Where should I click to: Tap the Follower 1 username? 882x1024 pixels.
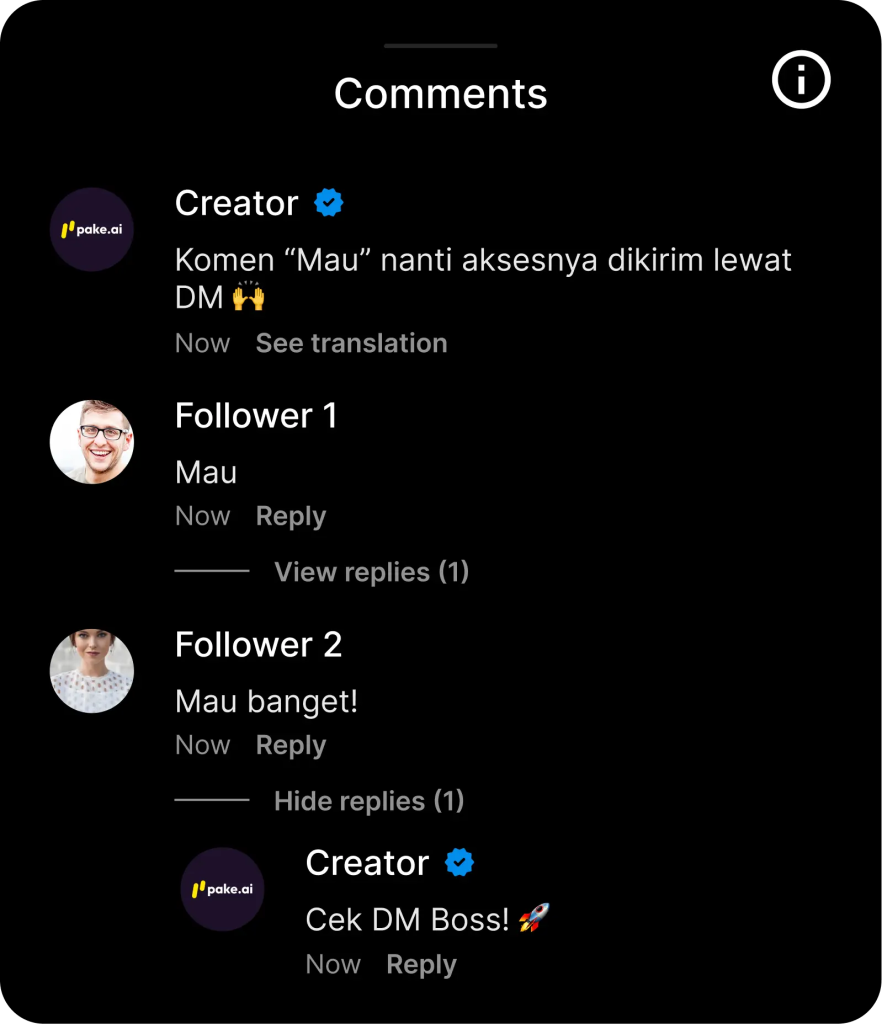coord(256,416)
